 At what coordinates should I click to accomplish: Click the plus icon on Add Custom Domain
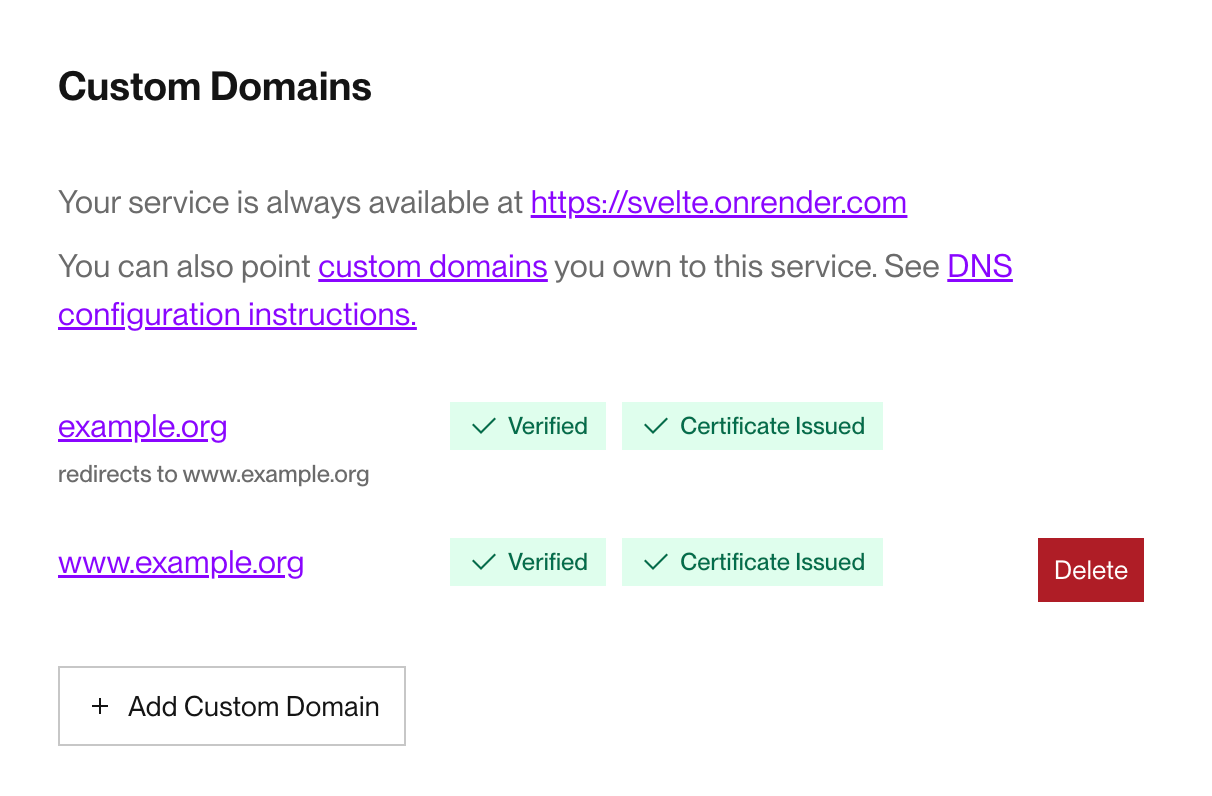coord(99,706)
